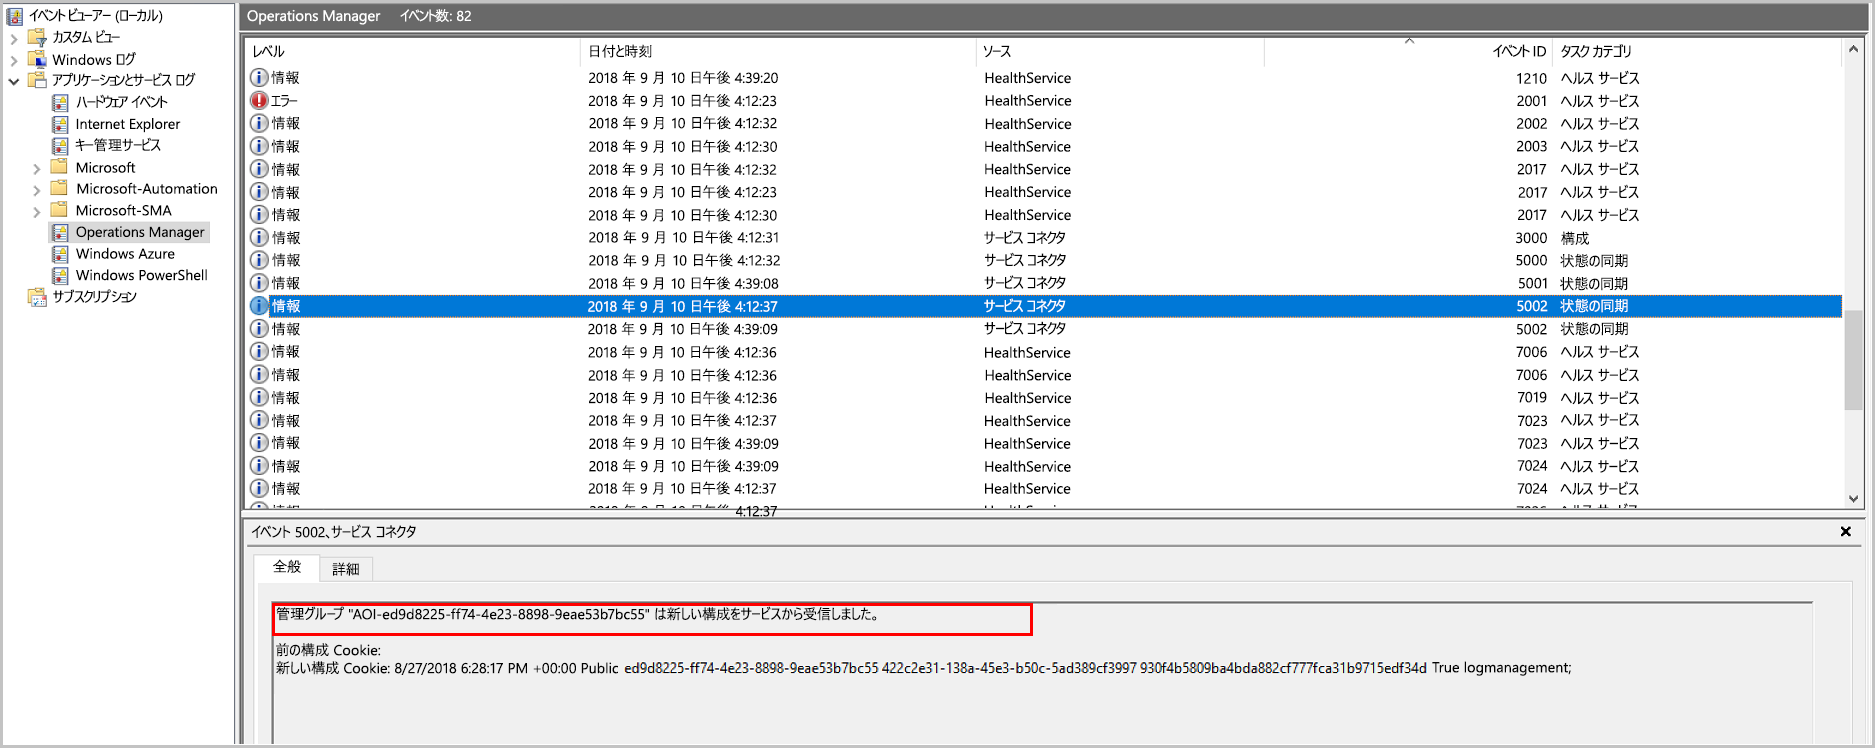Click the info icon of event 1210 row
Image resolution: width=1875 pixels, height=748 pixels.
coord(259,77)
